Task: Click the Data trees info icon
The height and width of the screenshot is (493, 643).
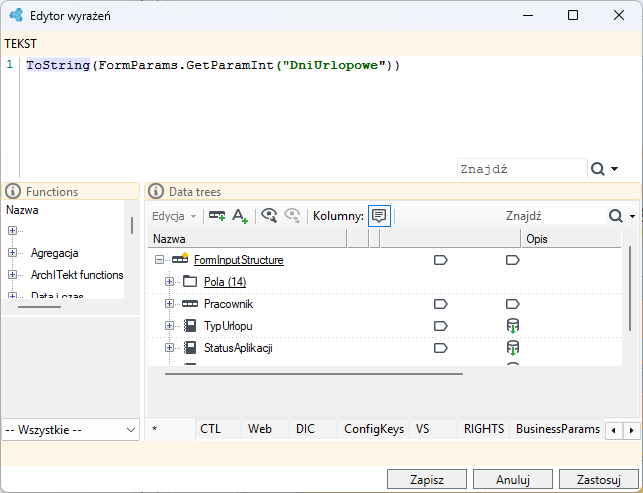Action: coord(156,192)
